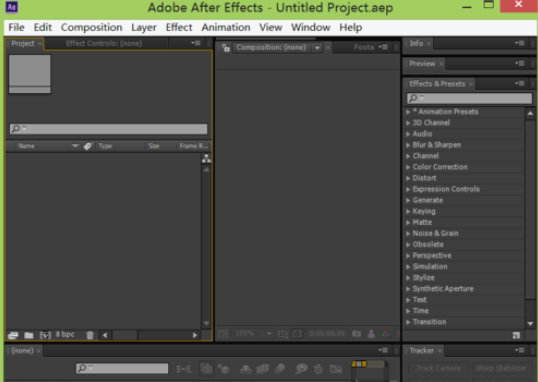Viewport: 538px width, 382px height.
Task: Create a new folder in Project panel
Action: click(x=29, y=335)
